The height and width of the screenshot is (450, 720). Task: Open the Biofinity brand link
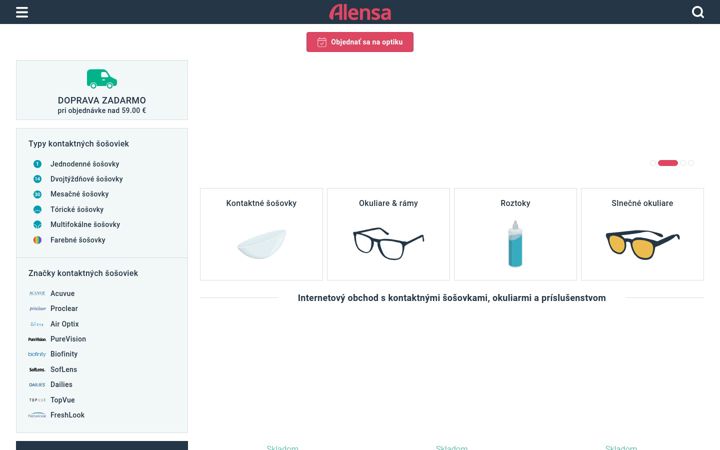tap(64, 354)
